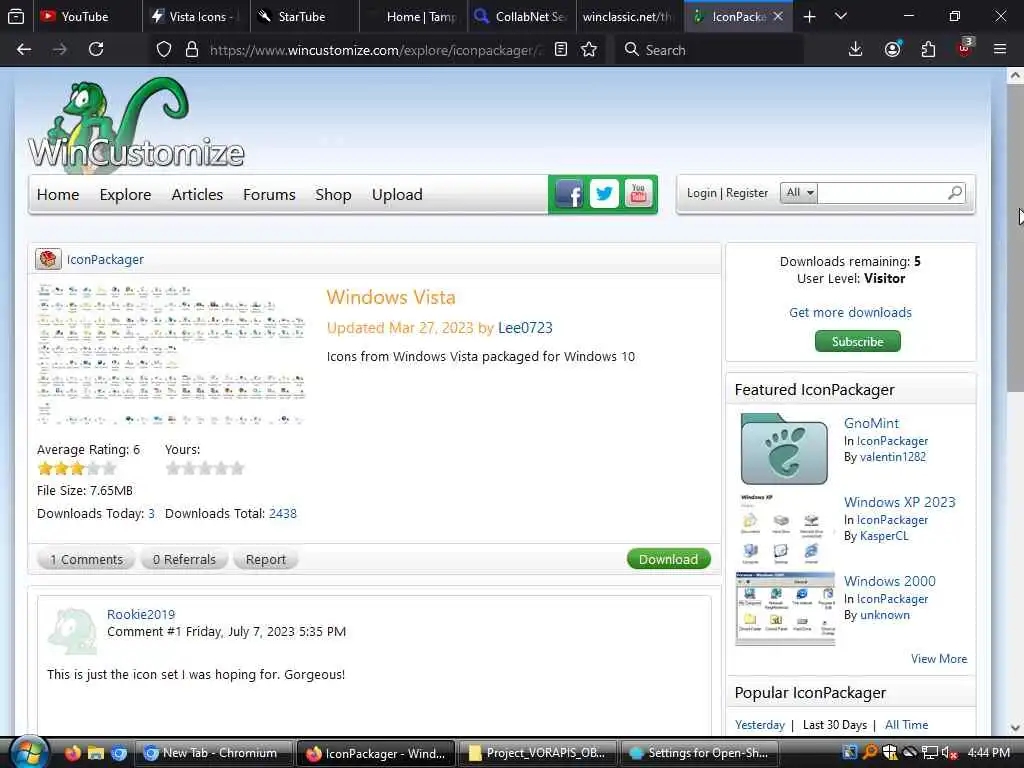
Task: Click the browser Search box
Action: point(709,50)
